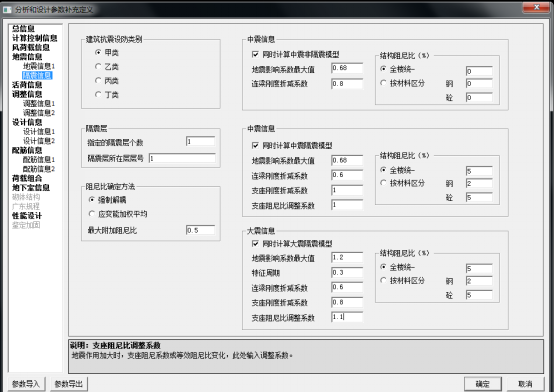Open 总信息 in the left tree
Viewport: 555px width, 392px height.
click(x=23, y=29)
